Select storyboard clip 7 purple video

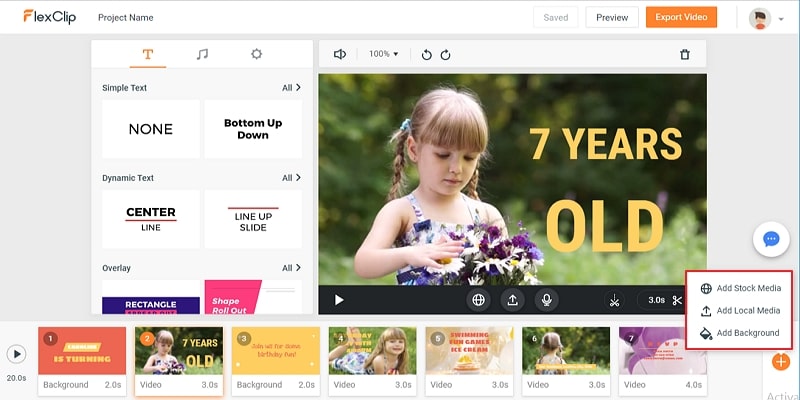point(663,361)
